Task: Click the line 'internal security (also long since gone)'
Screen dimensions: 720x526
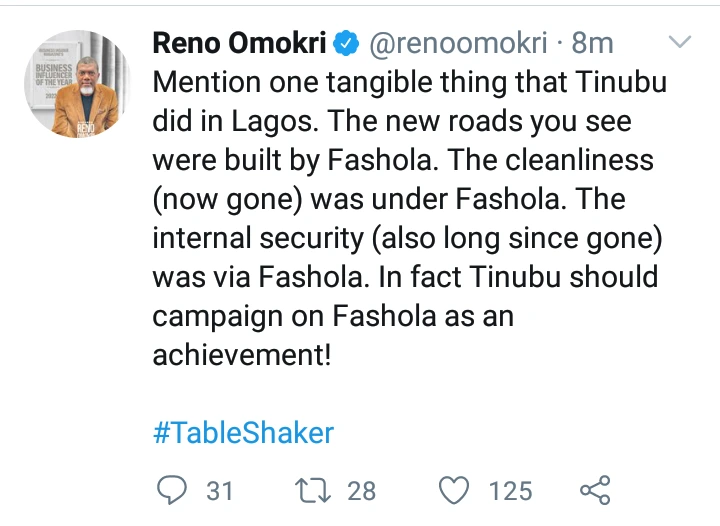Action: coord(406,238)
